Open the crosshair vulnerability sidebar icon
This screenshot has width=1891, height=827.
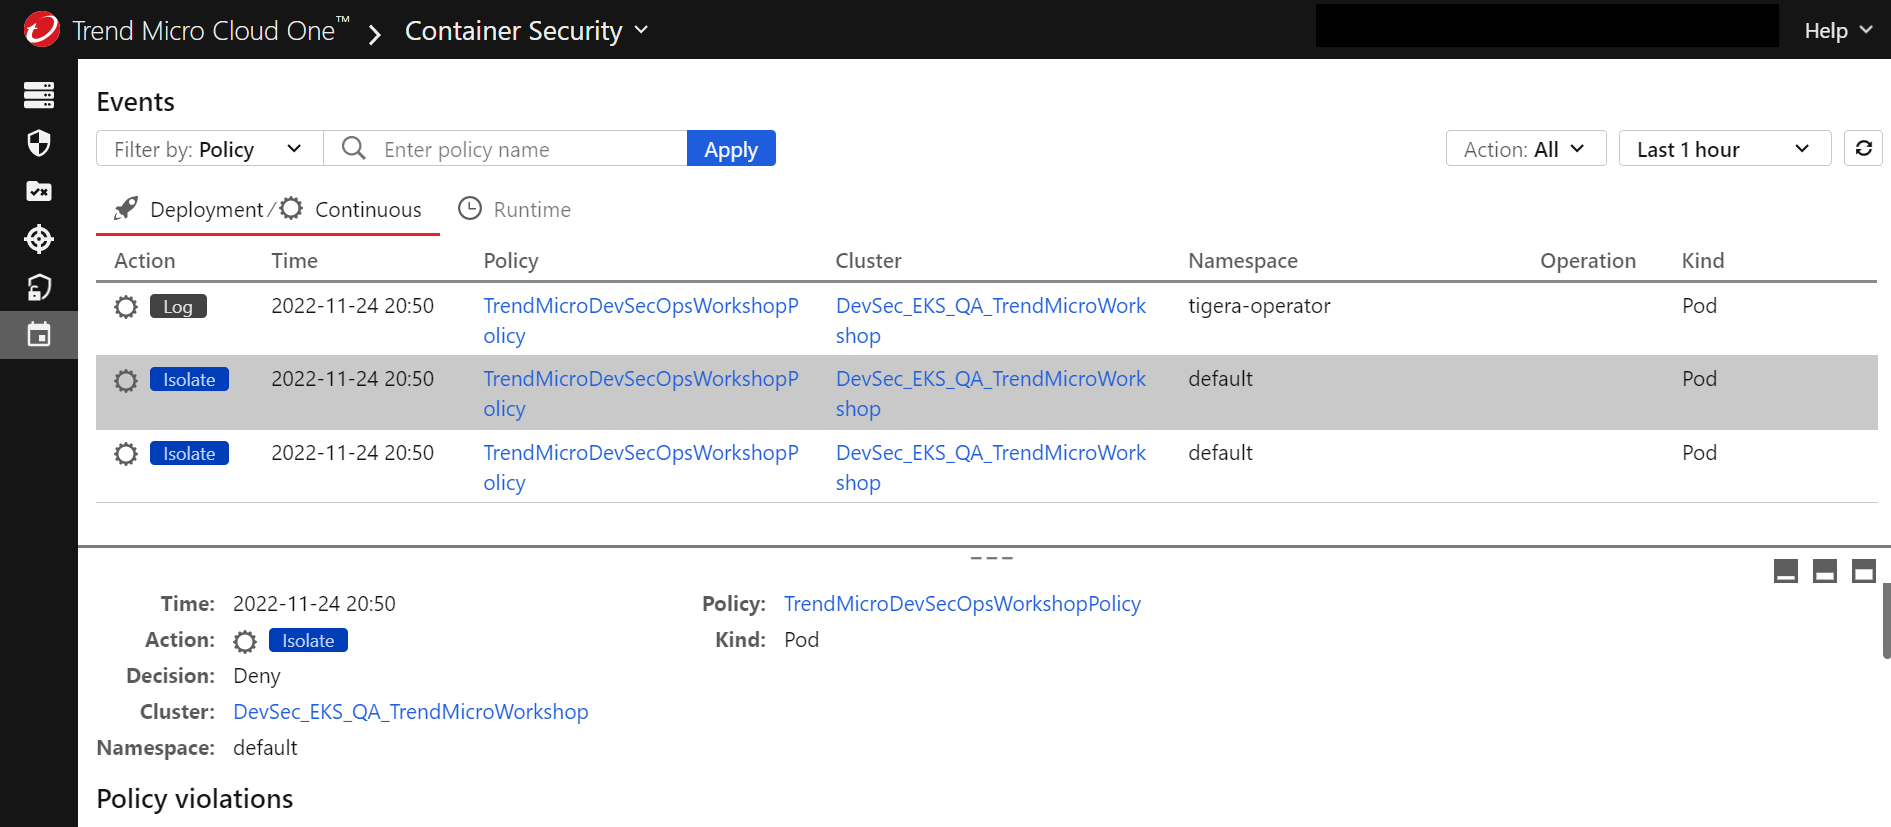(39, 239)
